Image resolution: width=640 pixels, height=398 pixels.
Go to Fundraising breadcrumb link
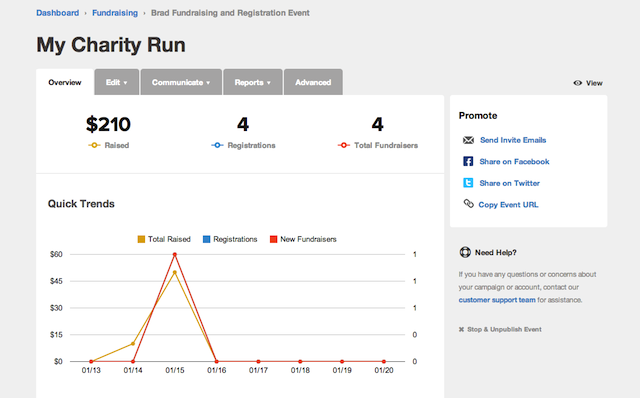tap(115, 13)
